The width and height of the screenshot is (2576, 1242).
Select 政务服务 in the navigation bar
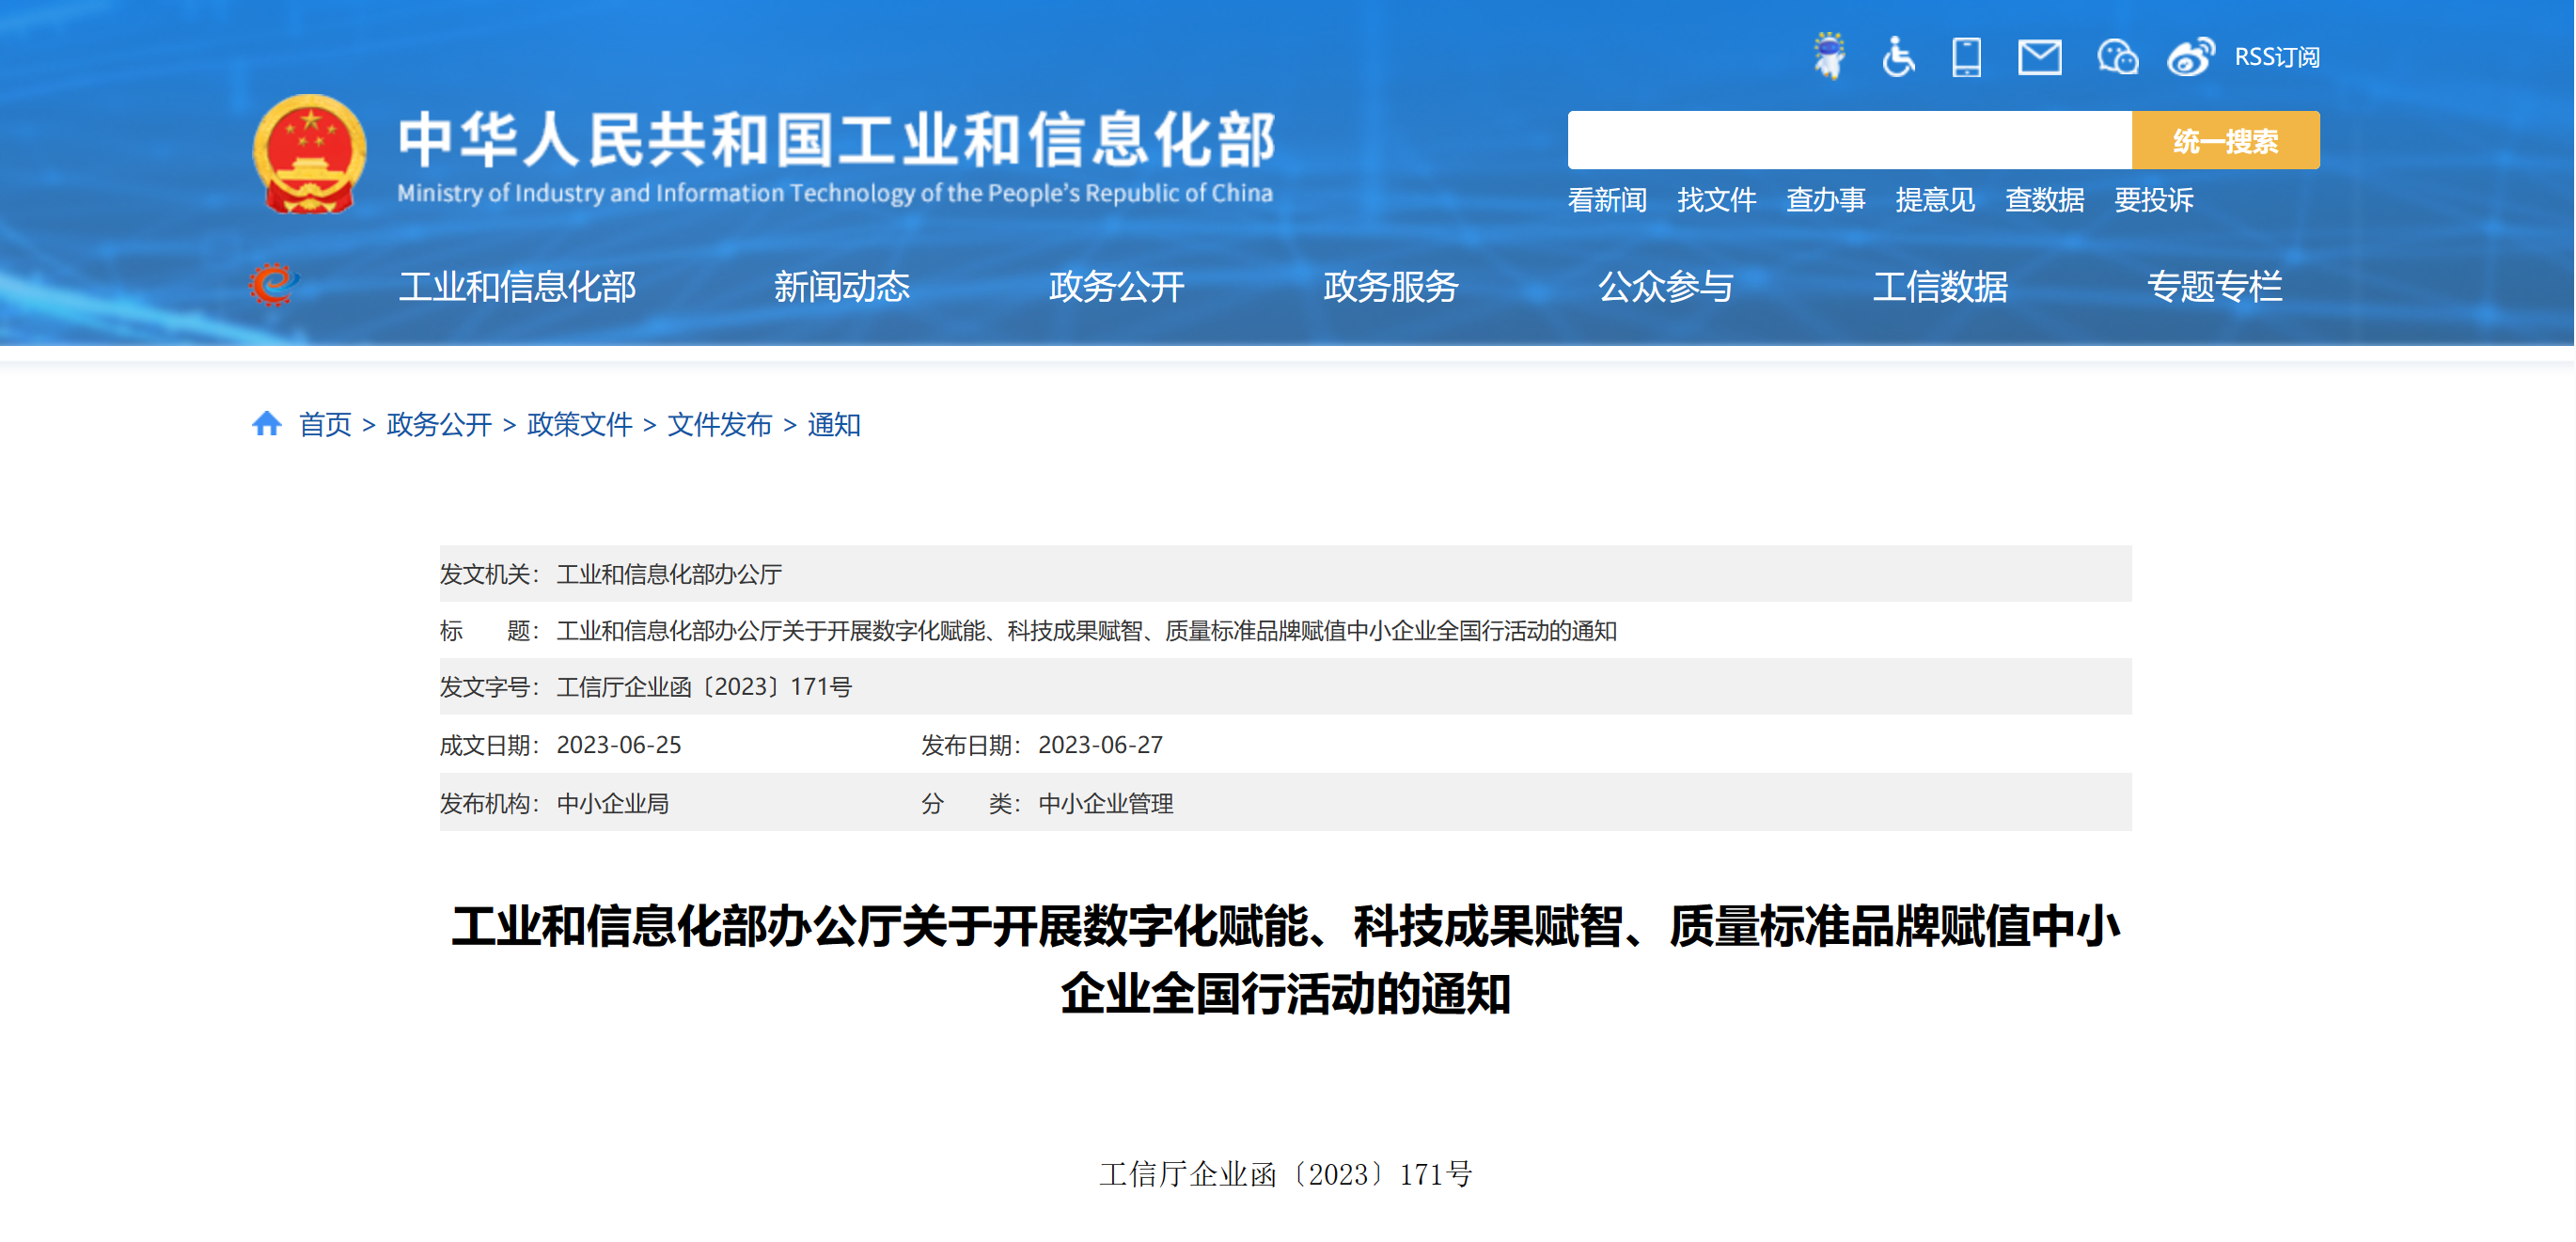(1390, 287)
